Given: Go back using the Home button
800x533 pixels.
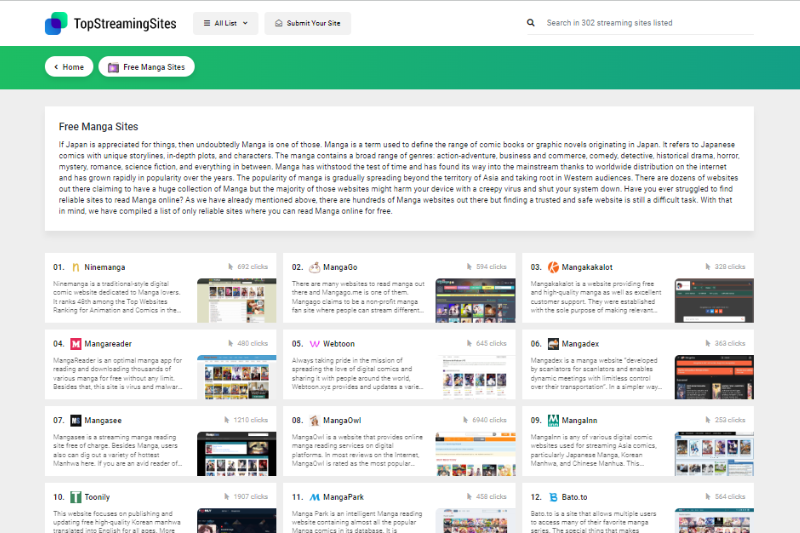Looking at the screenshot, I should point(69,67).
